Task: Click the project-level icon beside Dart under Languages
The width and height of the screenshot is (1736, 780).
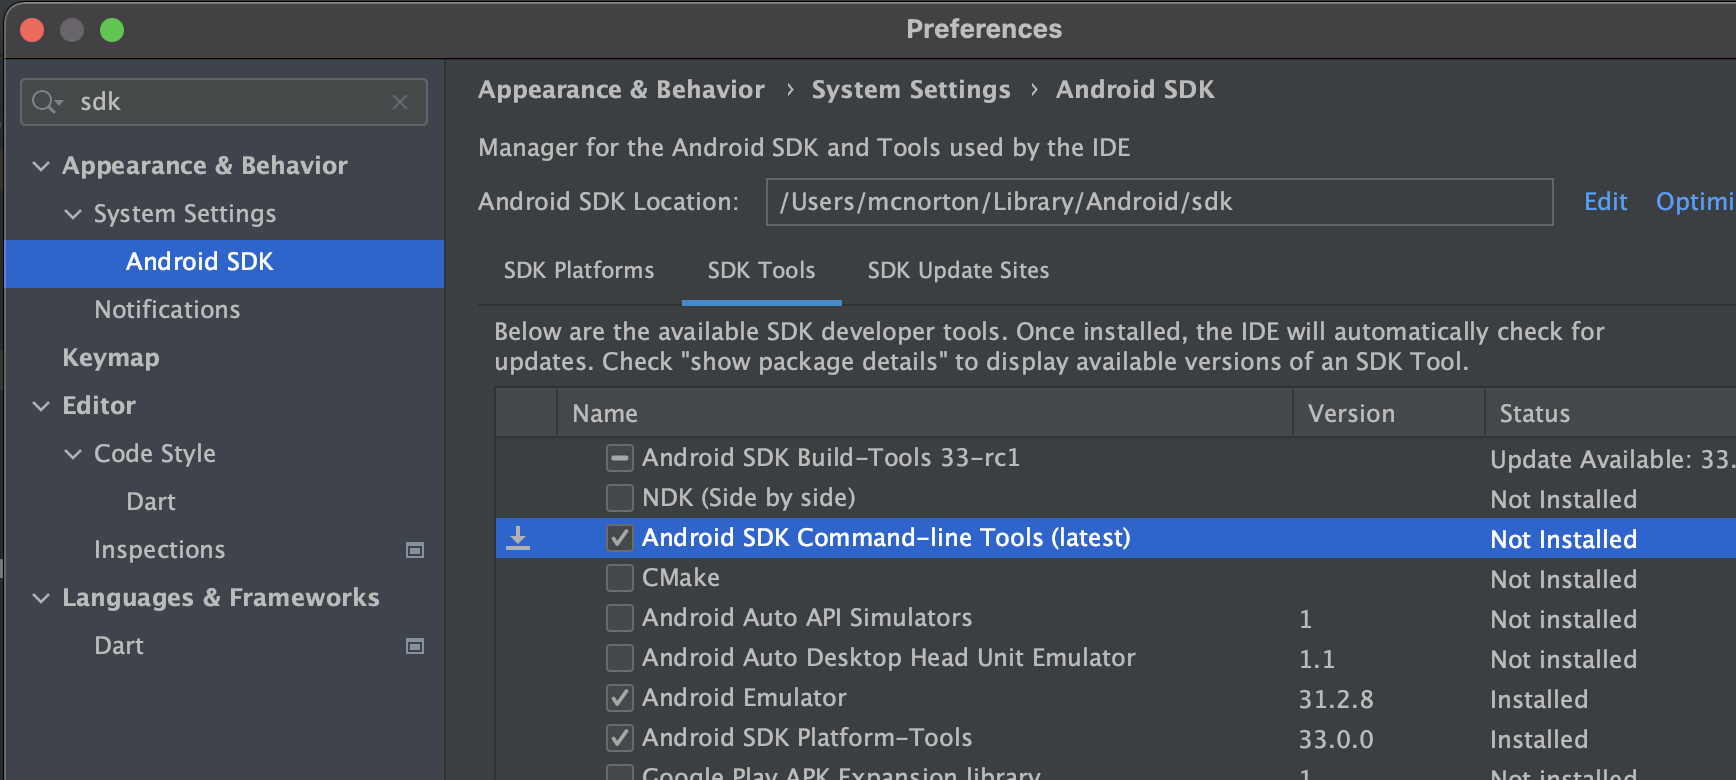Action: pos(415,646)
